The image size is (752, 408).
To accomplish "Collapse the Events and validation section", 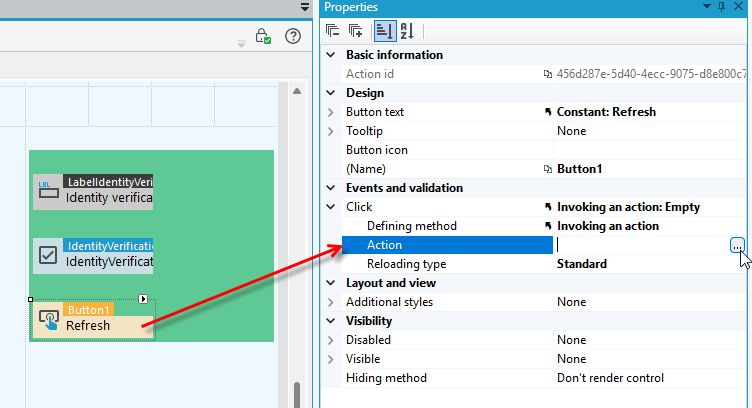I will click(x=331, y=187).
